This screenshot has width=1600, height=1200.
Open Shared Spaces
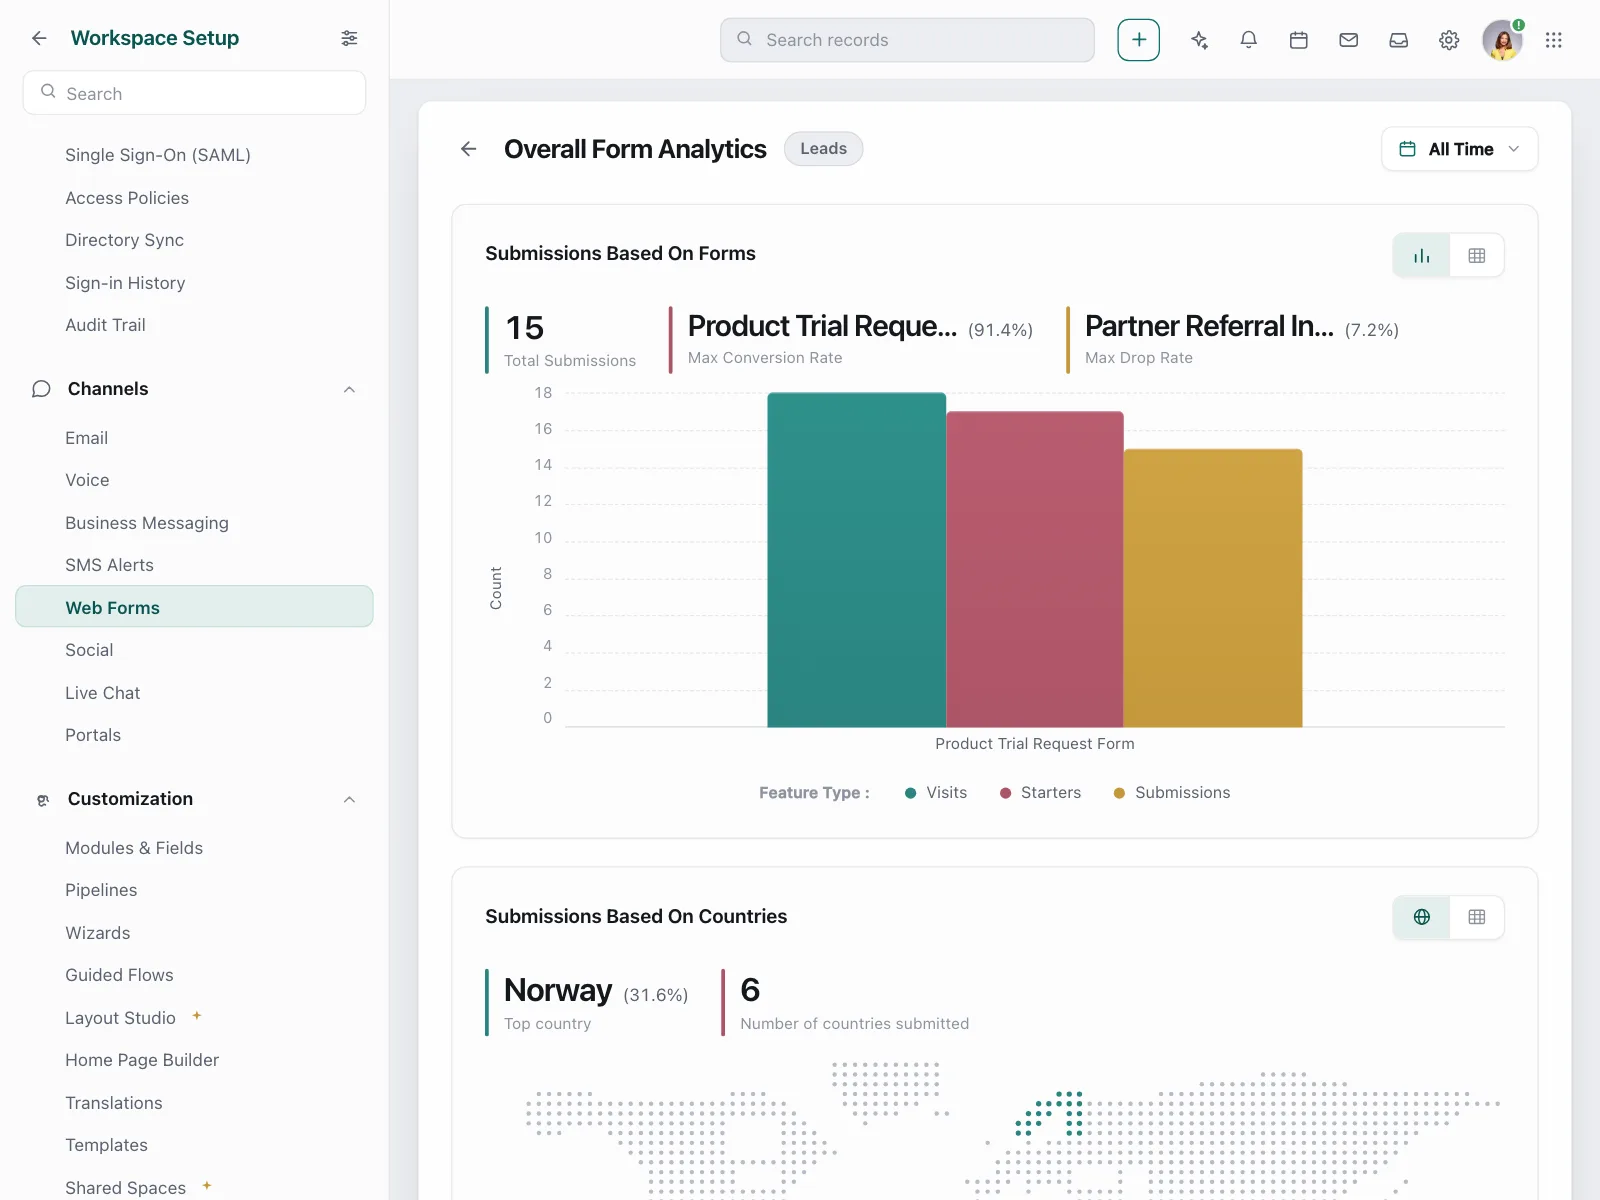[125, 1187]
